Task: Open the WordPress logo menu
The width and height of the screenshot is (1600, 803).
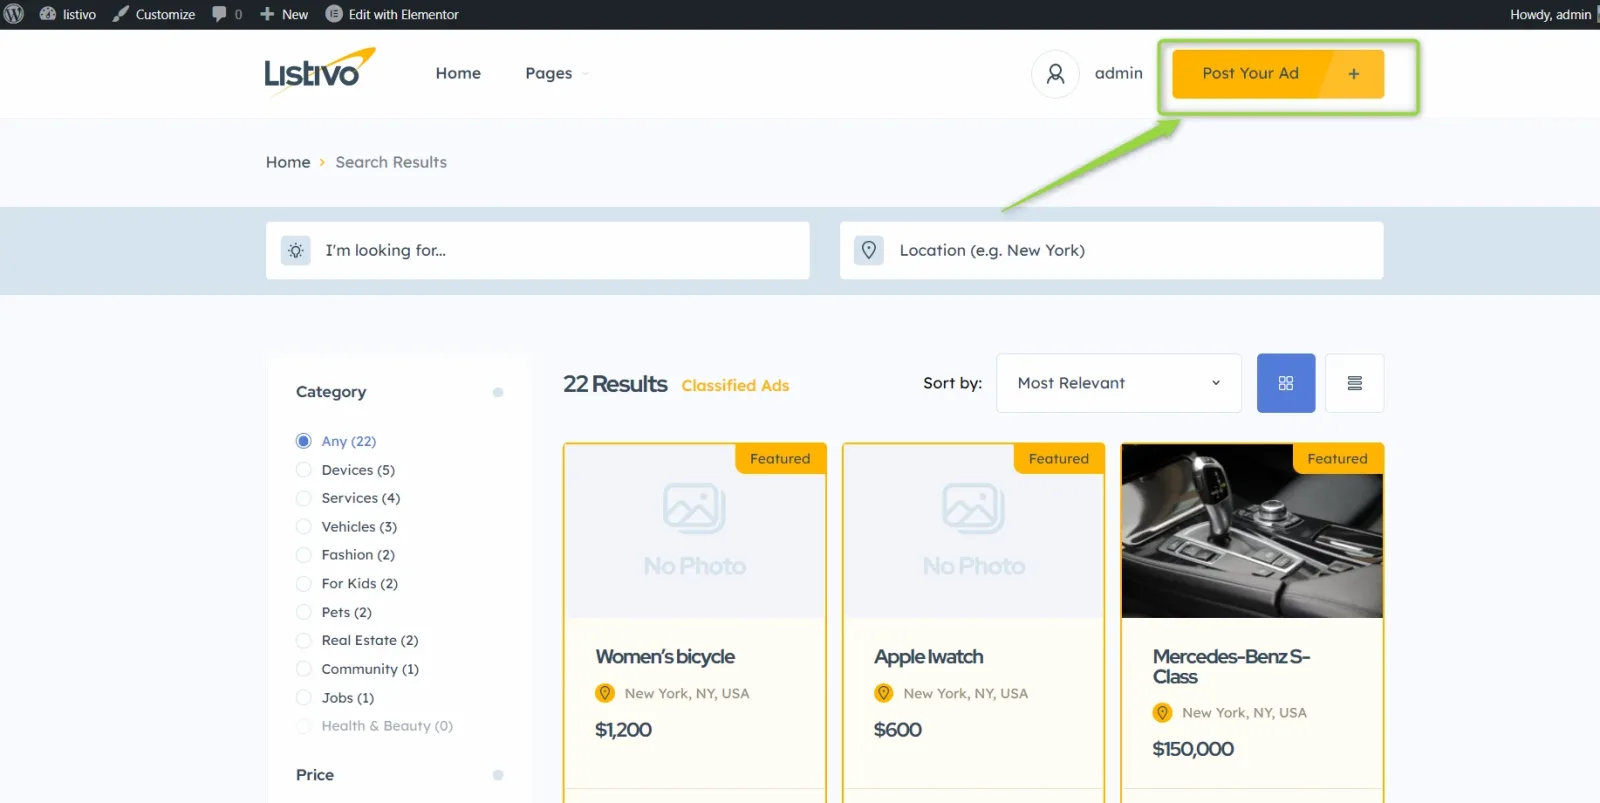Action: 14,14
